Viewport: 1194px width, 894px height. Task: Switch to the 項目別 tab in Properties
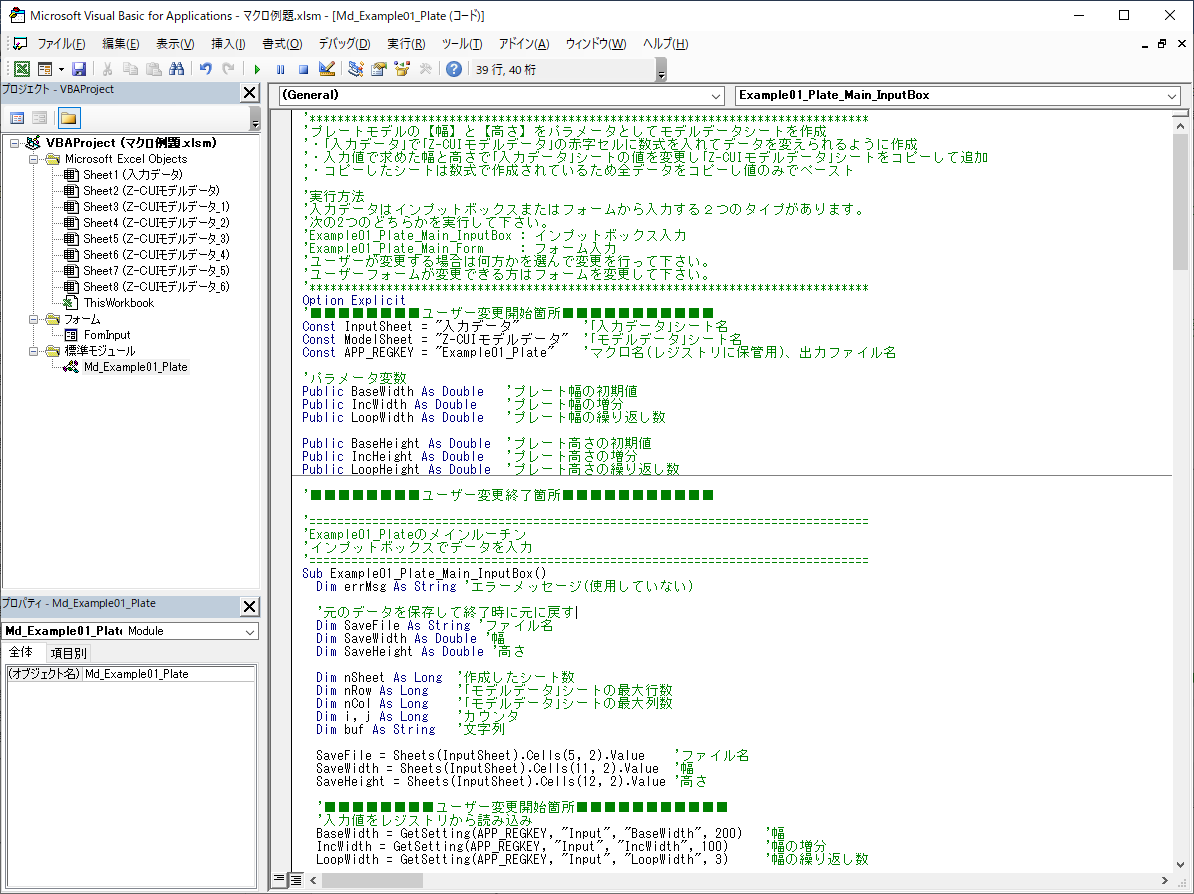pyautogui.click(x=67, y=652)
